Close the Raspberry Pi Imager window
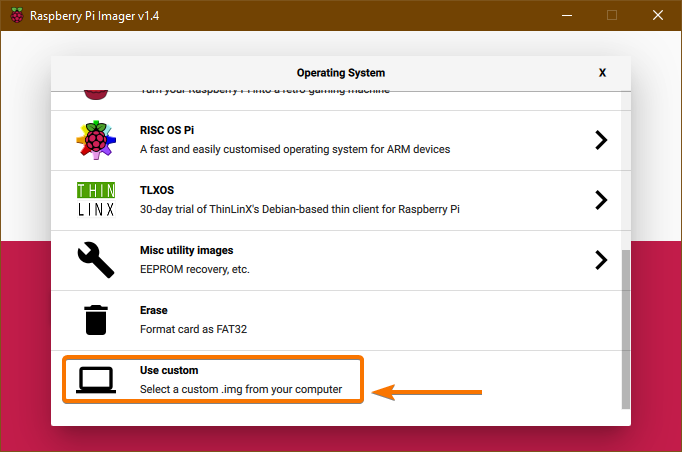The width and height of the screenshot is (682, 452). [x=658, y=15]
